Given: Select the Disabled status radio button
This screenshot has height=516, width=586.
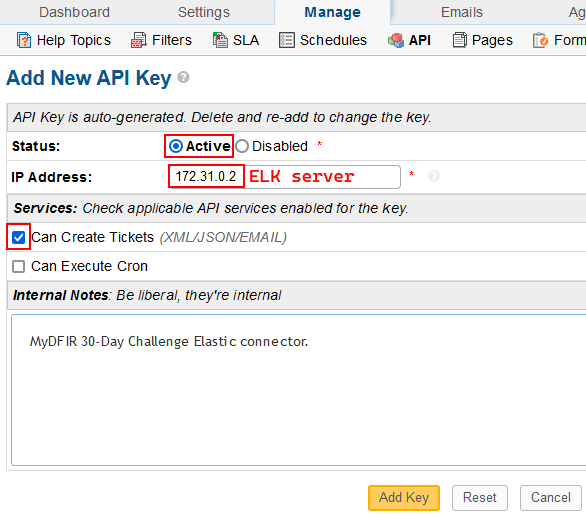Looking at the screenshot, I should (x=242, y=146).
